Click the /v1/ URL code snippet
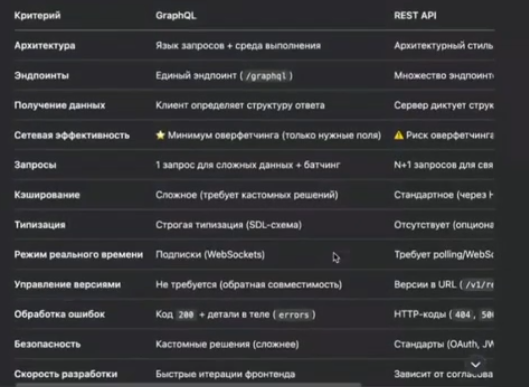This screenshot has height=387, width=529. 479,285
